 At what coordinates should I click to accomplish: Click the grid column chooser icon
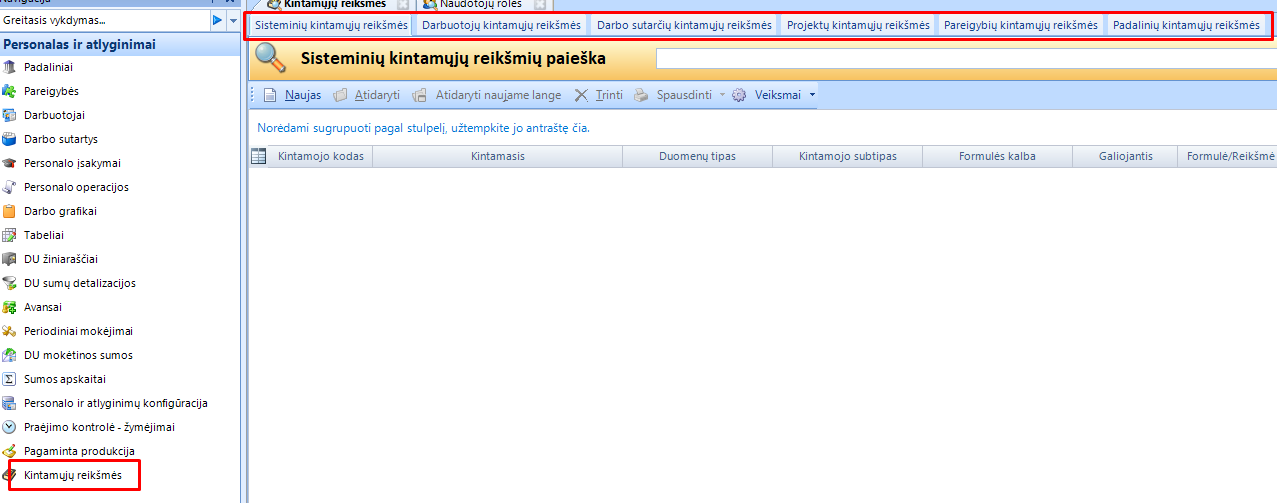pyautogui.click(x=258, y=156)
